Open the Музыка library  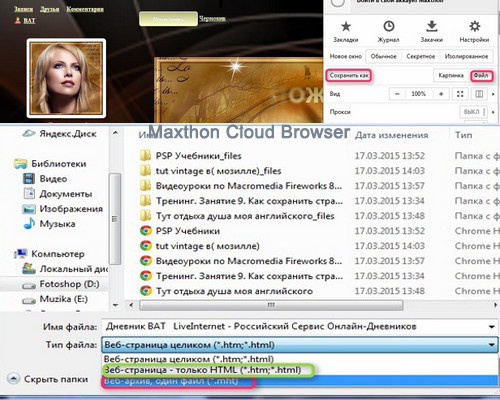coord(49,224)
